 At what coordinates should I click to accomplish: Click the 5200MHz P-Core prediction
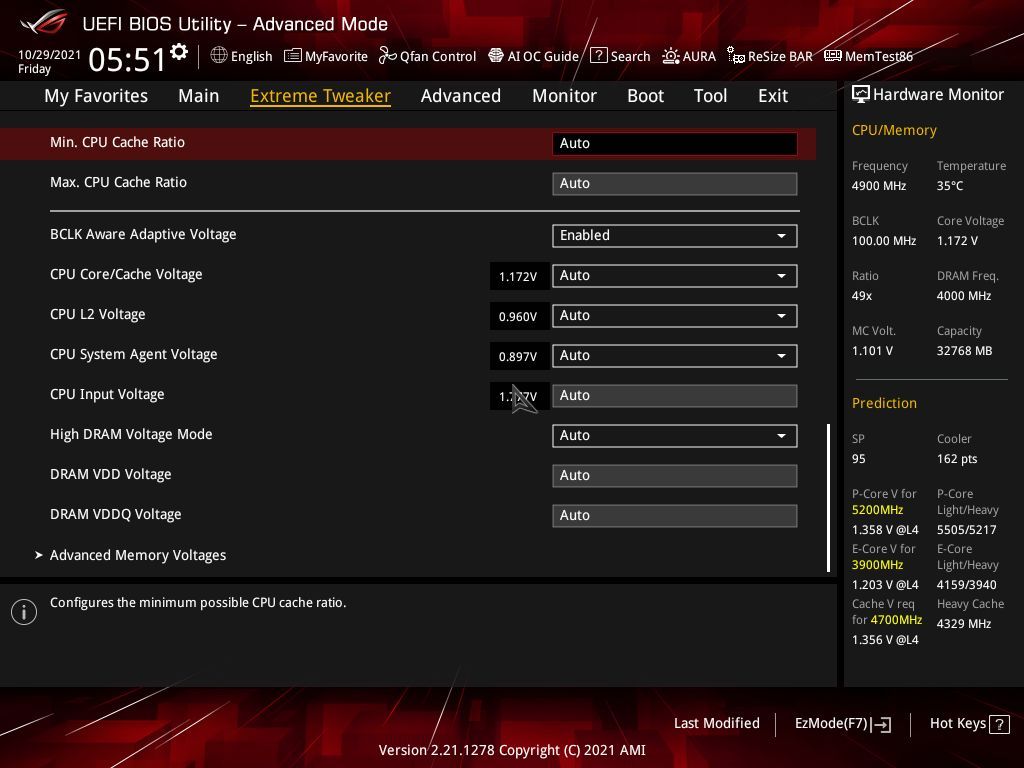(x=877, y=510)
